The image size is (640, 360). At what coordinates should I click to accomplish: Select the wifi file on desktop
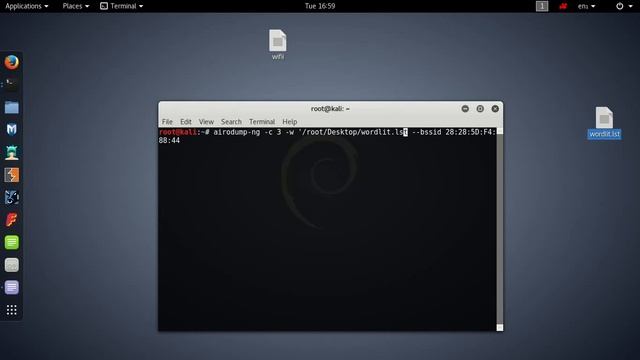point(278,44)
